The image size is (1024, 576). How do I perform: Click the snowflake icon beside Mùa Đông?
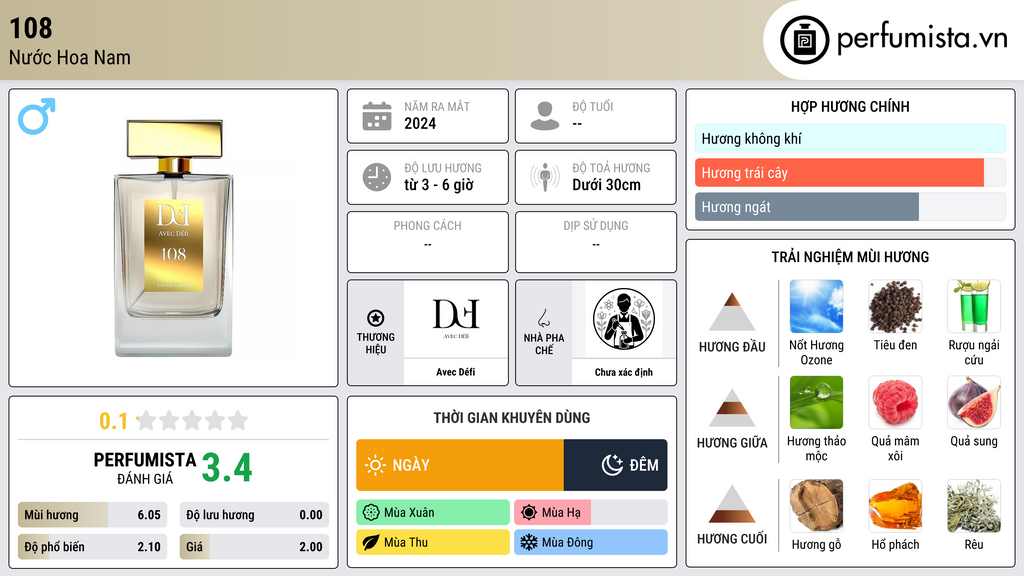(x=529, y=543)
